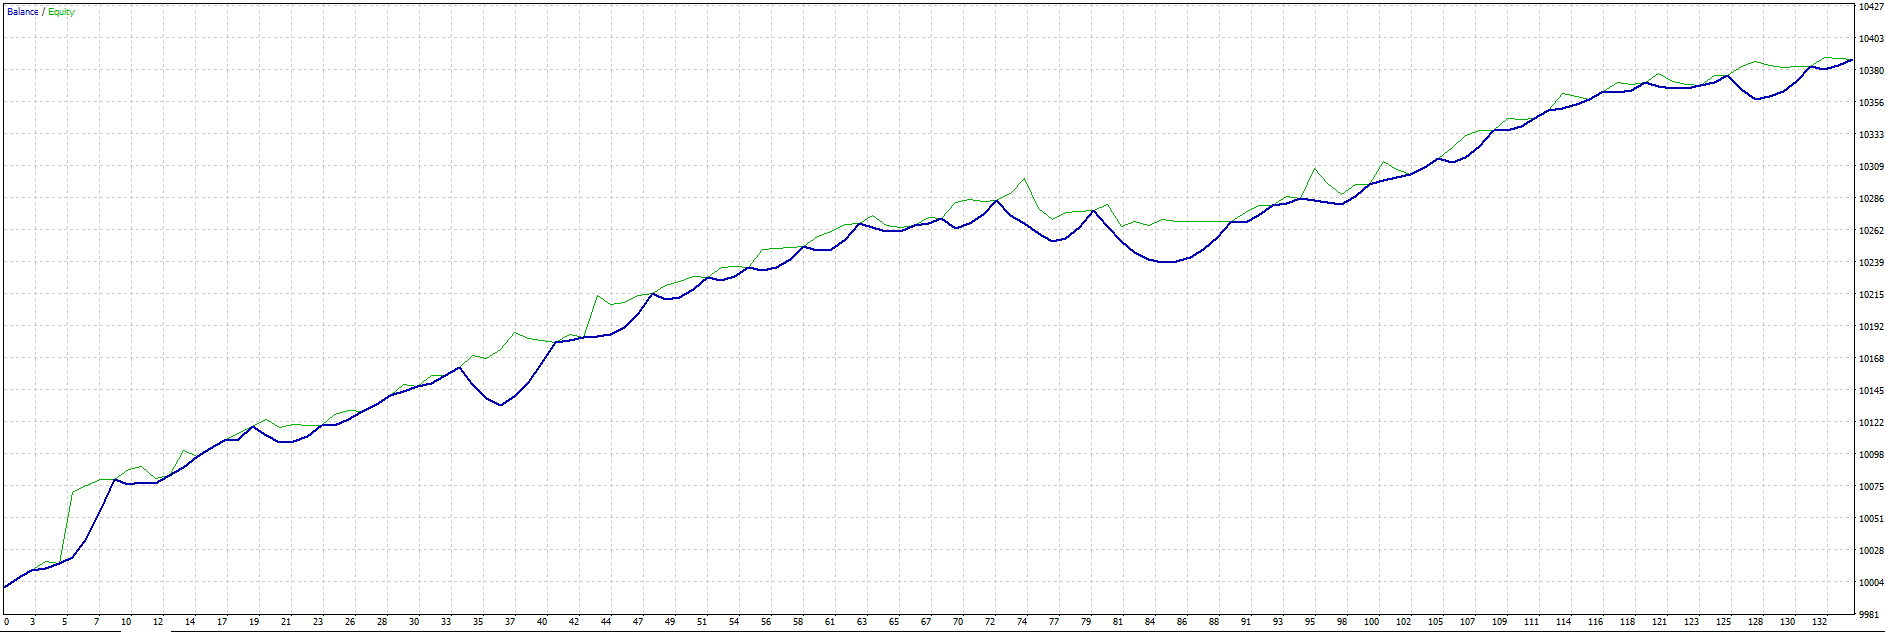Click the 10380 axis value
The height and width of the screenshot is (632, 1885).
pyautogui.click(x=1870, y=70)
